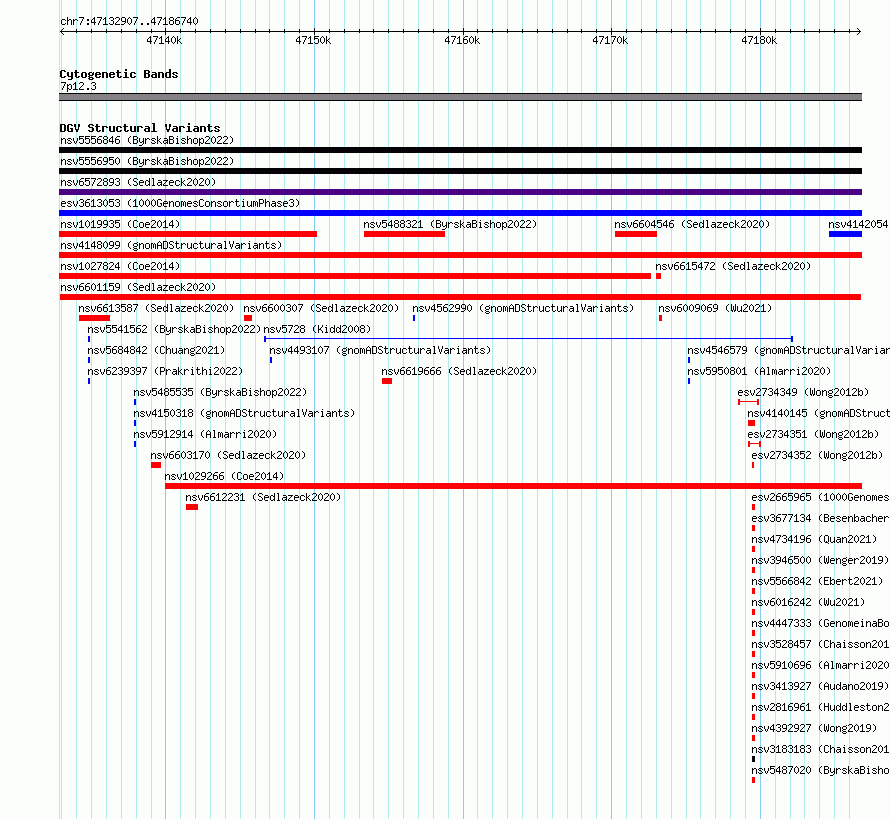Viewport: 890px width, 819px height.
Task: Click chr7:47132907..47186740 coordinate text
Action: tap(129, 21)
